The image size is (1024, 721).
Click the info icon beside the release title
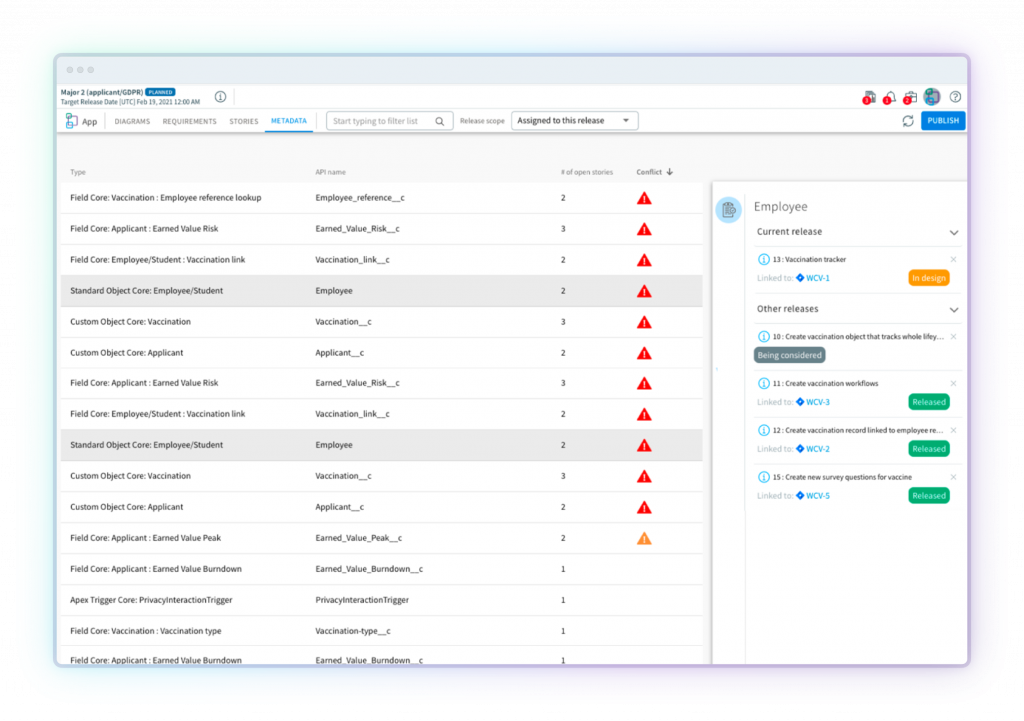click(220, 97)
